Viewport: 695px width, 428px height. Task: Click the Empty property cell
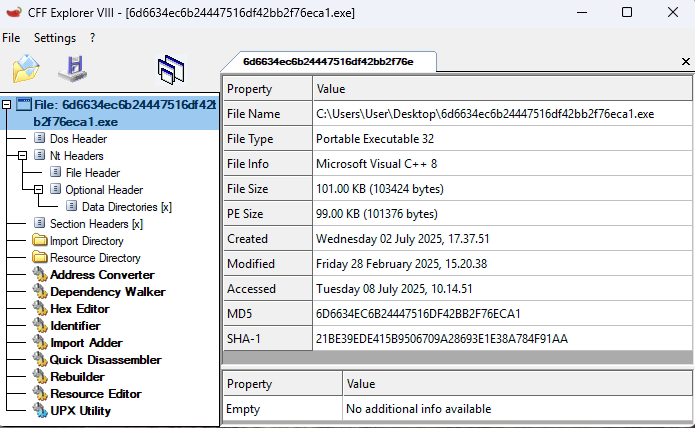[x=282, y=409]
